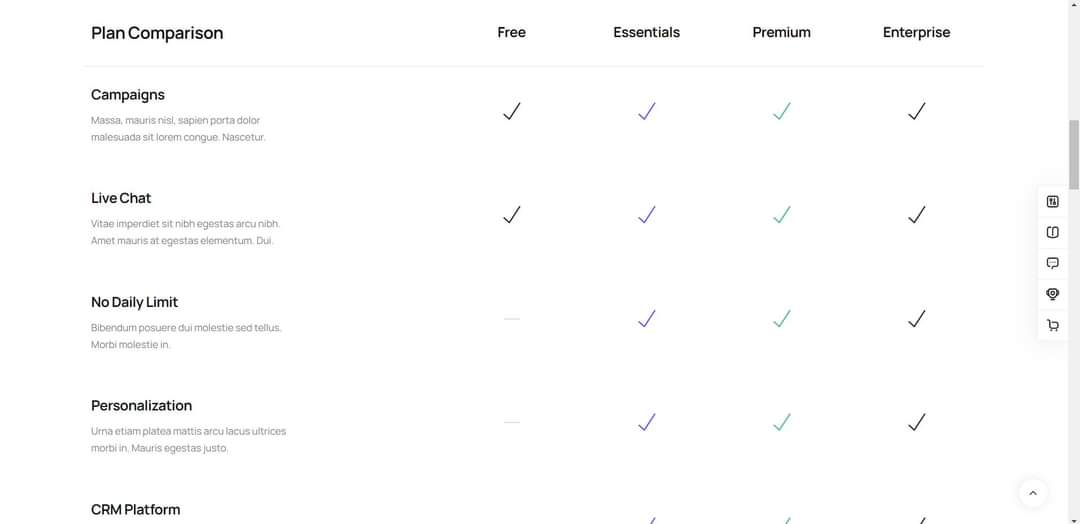Click Live Chat checkmark under Premium plan
The image size is (1080, 524).
[x=782, y=215]
